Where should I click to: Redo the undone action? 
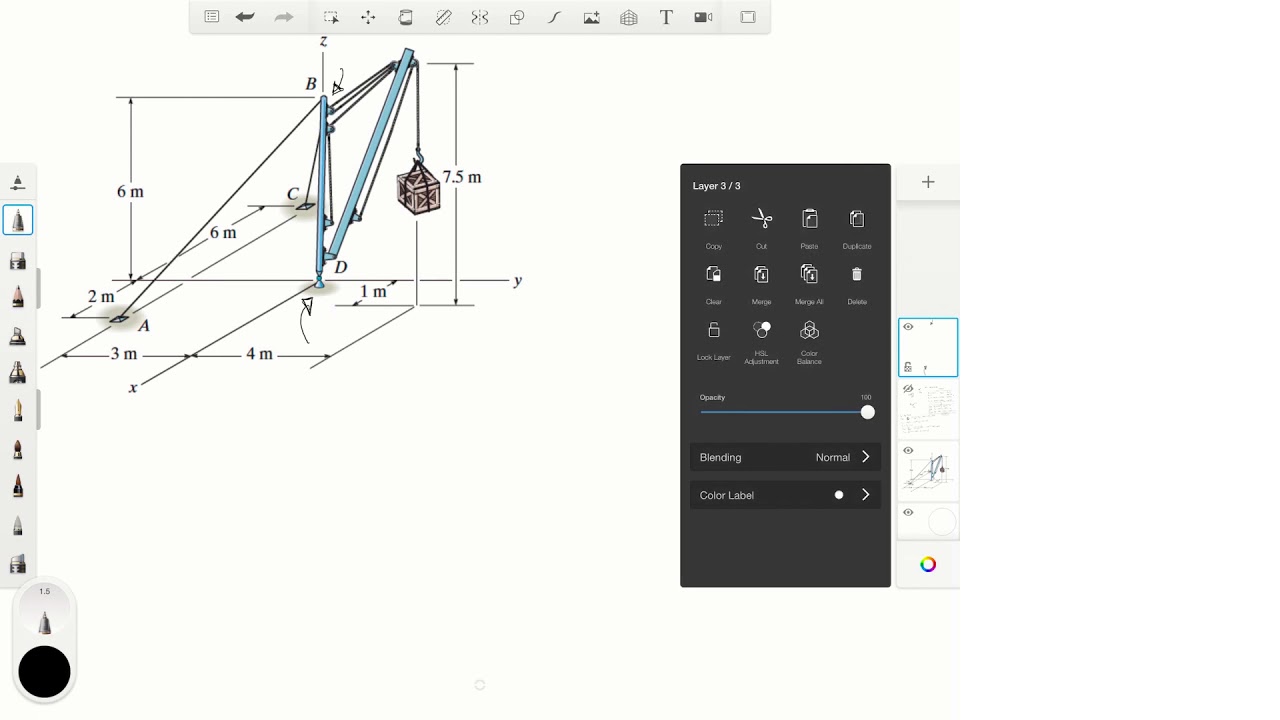(x=284, y=17)
